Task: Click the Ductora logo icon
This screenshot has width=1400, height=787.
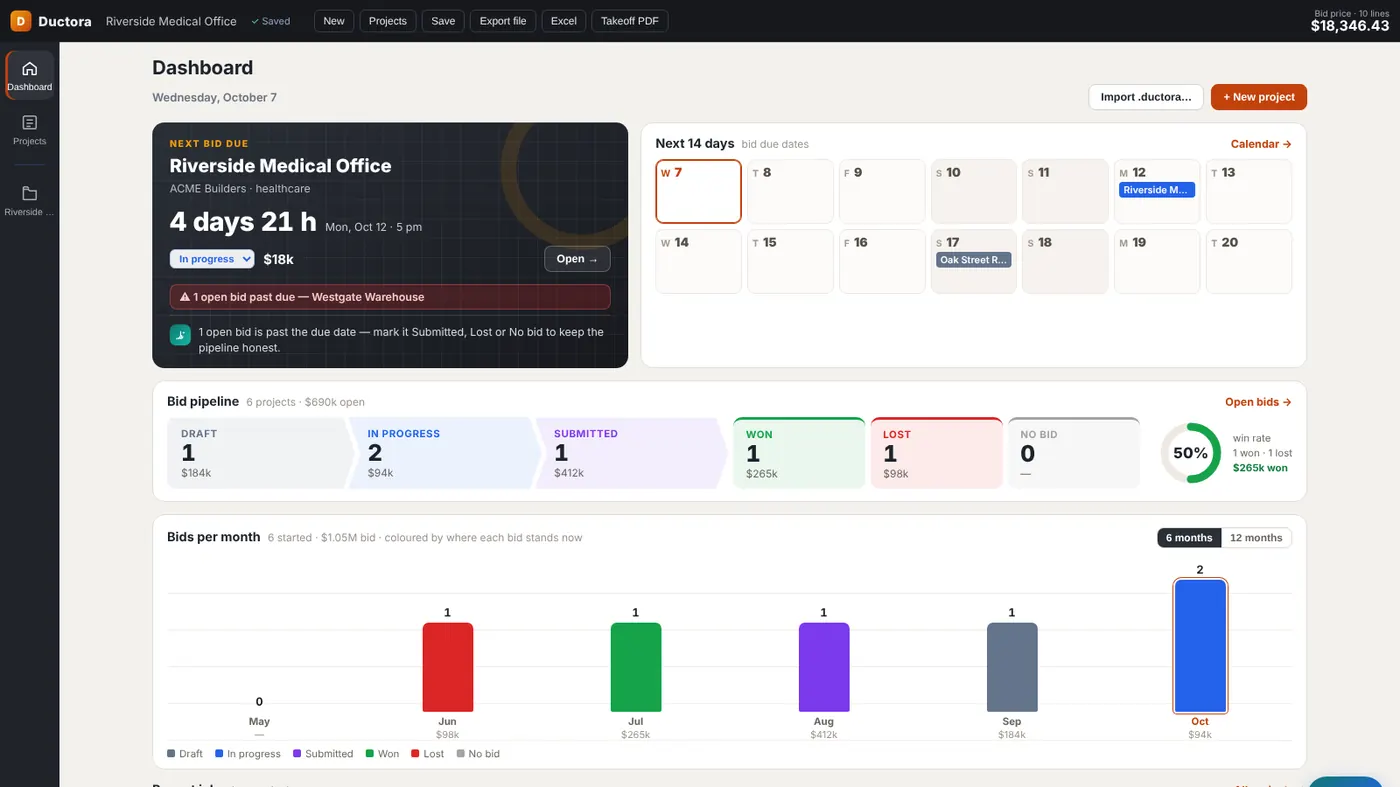Action: (x=20, y=21)
